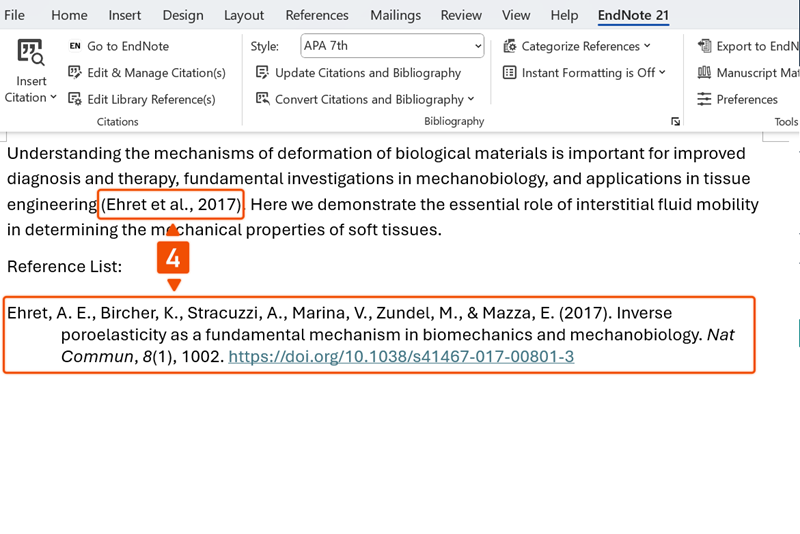Viewport: 800px width, 534px height.
Task: Switch to the Review tab
Action: pyautogui.click(x=461, y=15)
